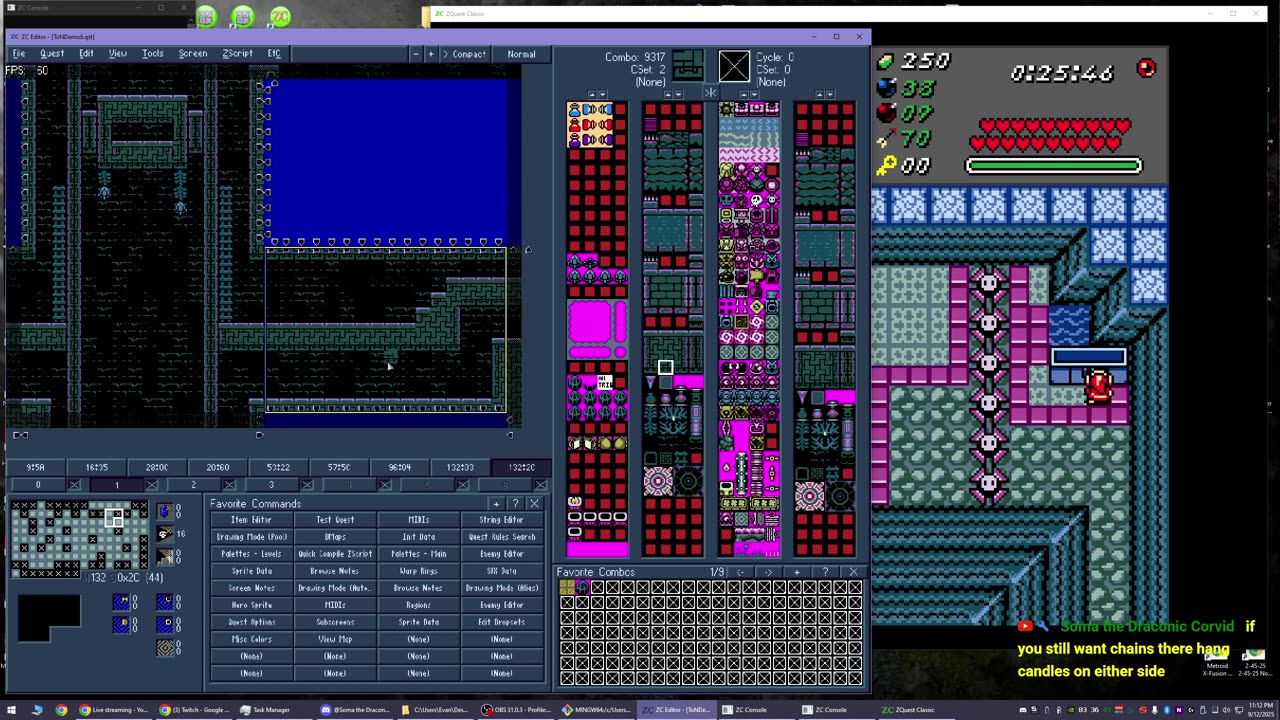Click the Item Editor favorite command
The image size is (1280, 720).
(251, 520)
